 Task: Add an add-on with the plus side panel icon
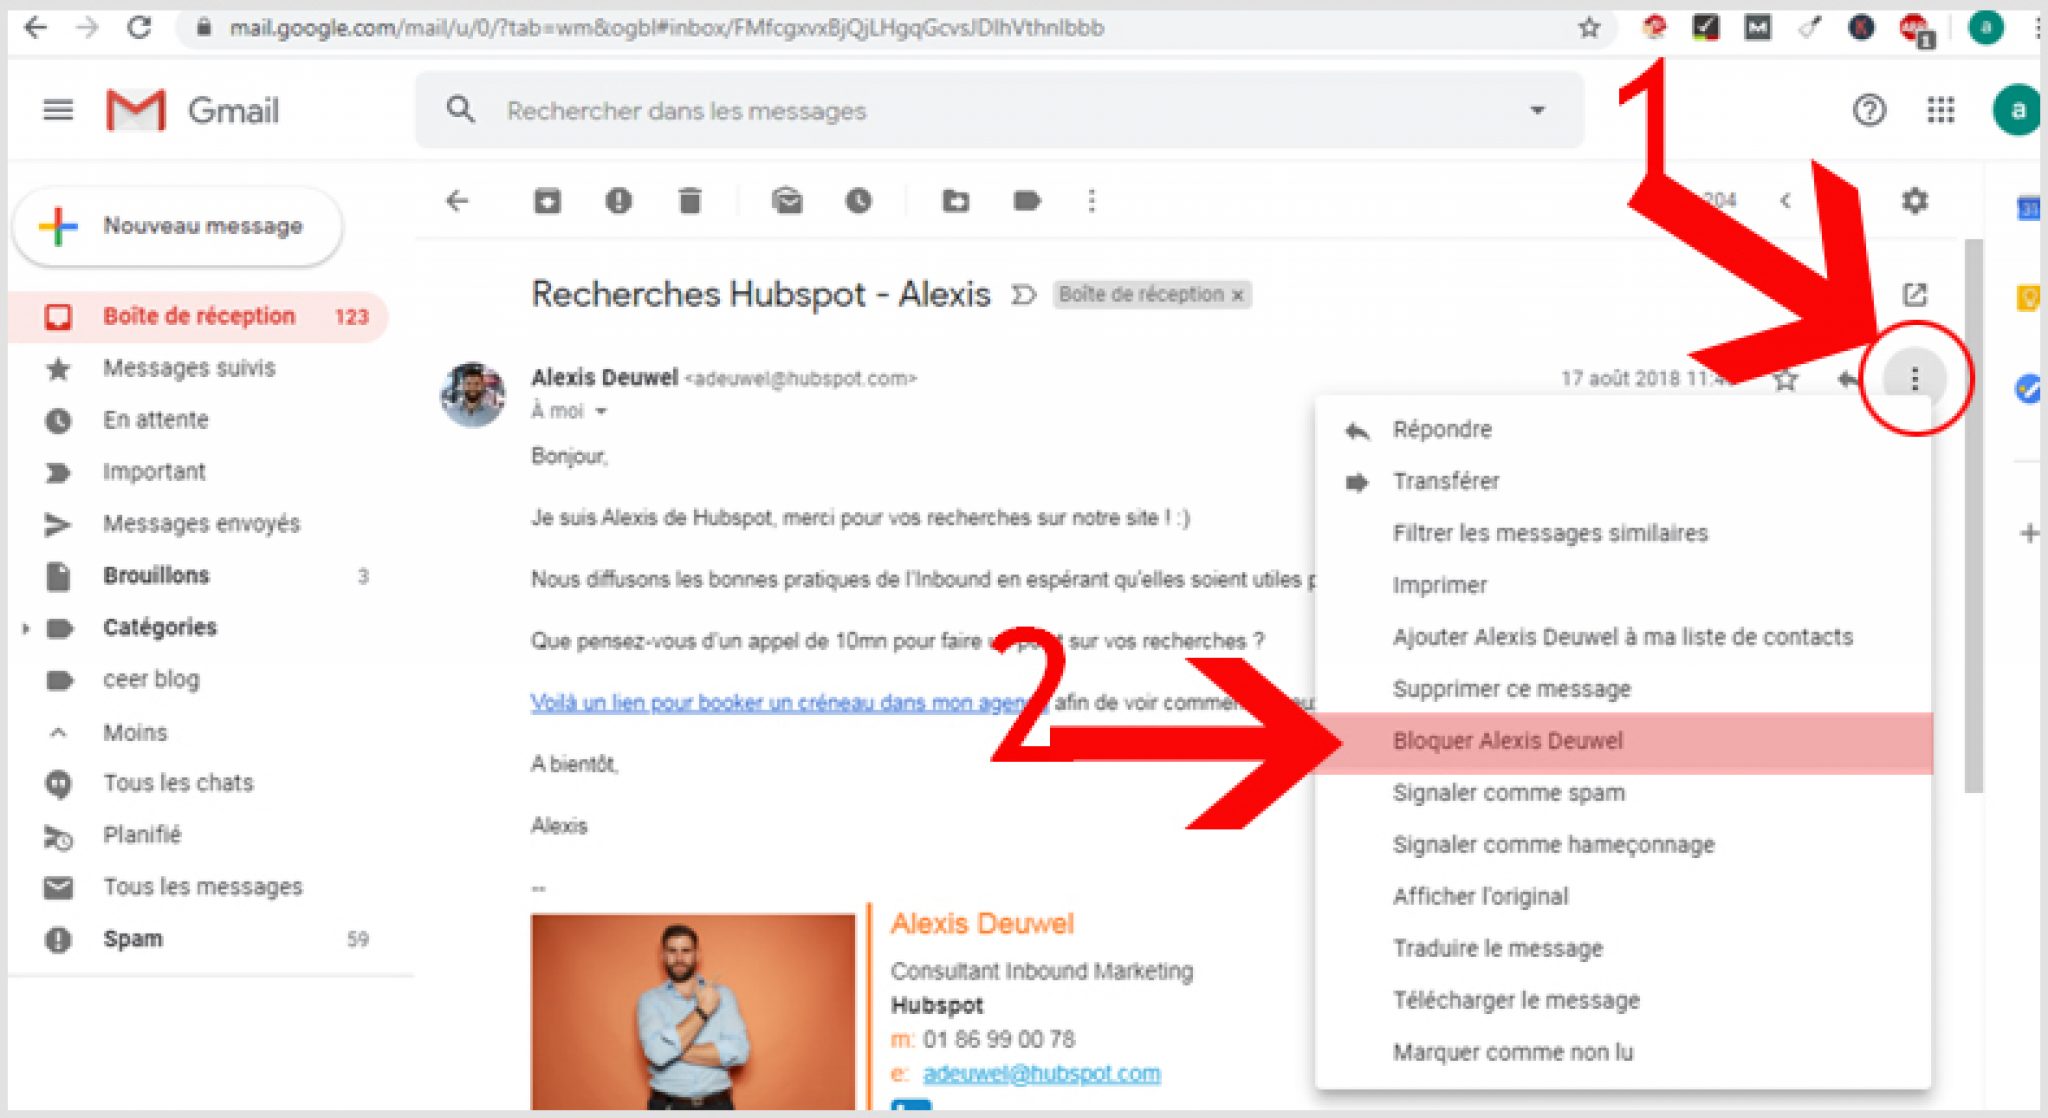tap(2029, 533)
